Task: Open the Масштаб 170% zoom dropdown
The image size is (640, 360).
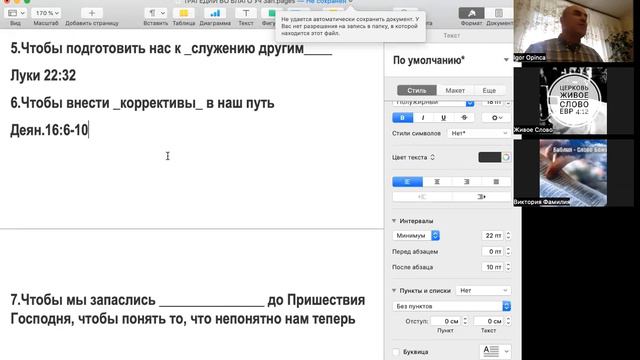Action: coord(46,13)
